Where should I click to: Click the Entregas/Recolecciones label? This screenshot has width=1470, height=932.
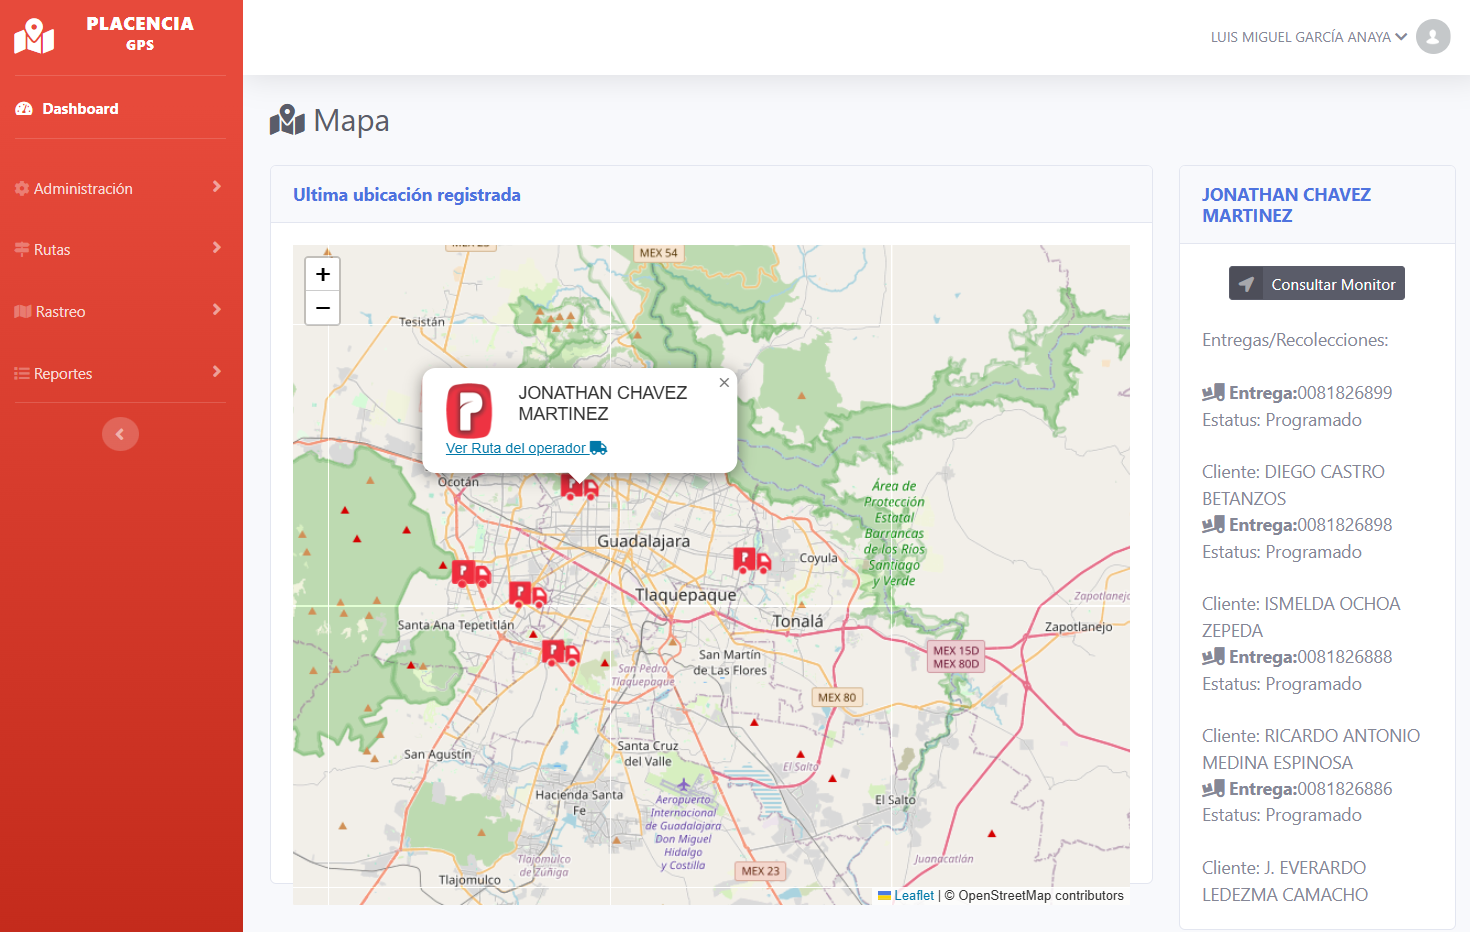point(1295,340)
